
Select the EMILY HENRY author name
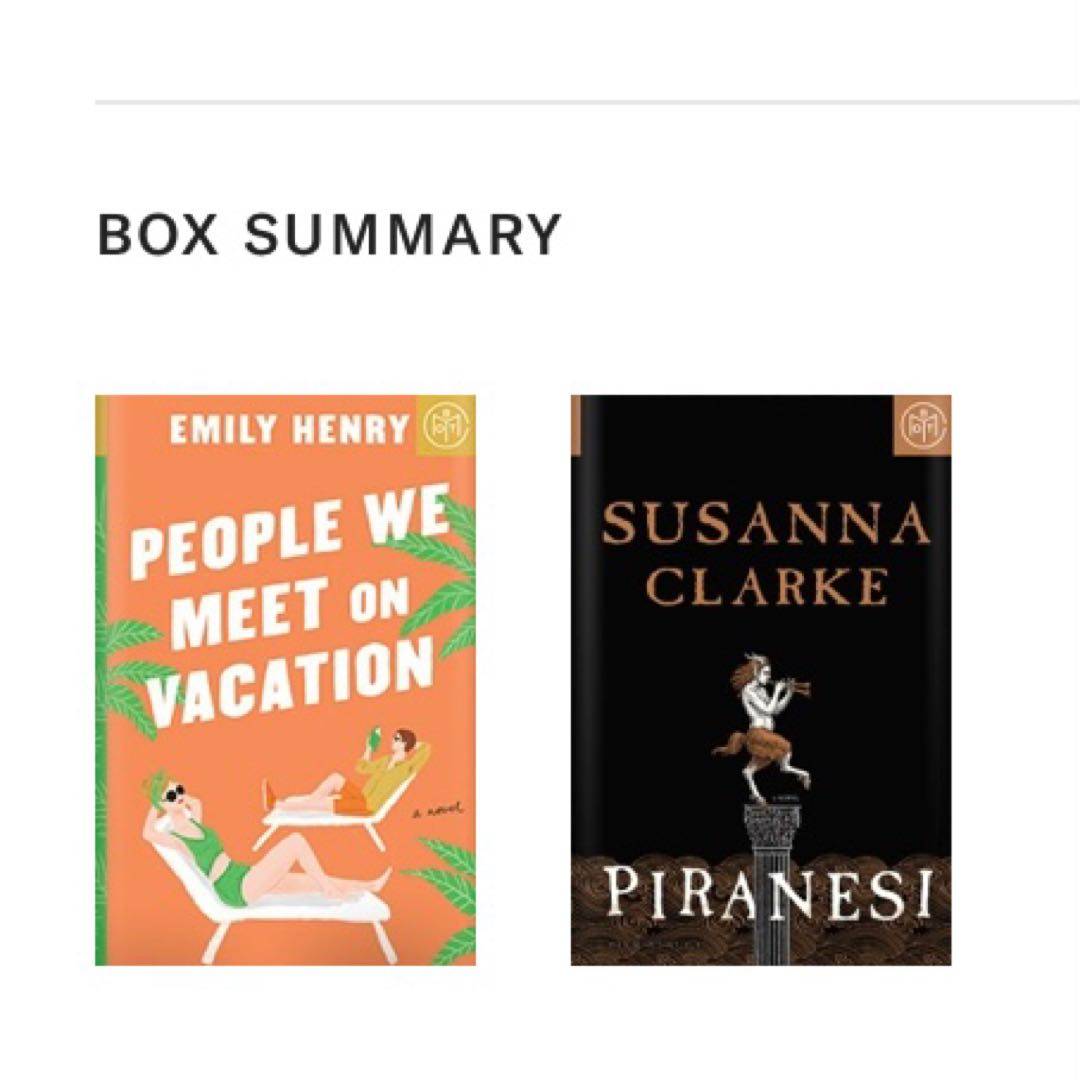[290, 430]
